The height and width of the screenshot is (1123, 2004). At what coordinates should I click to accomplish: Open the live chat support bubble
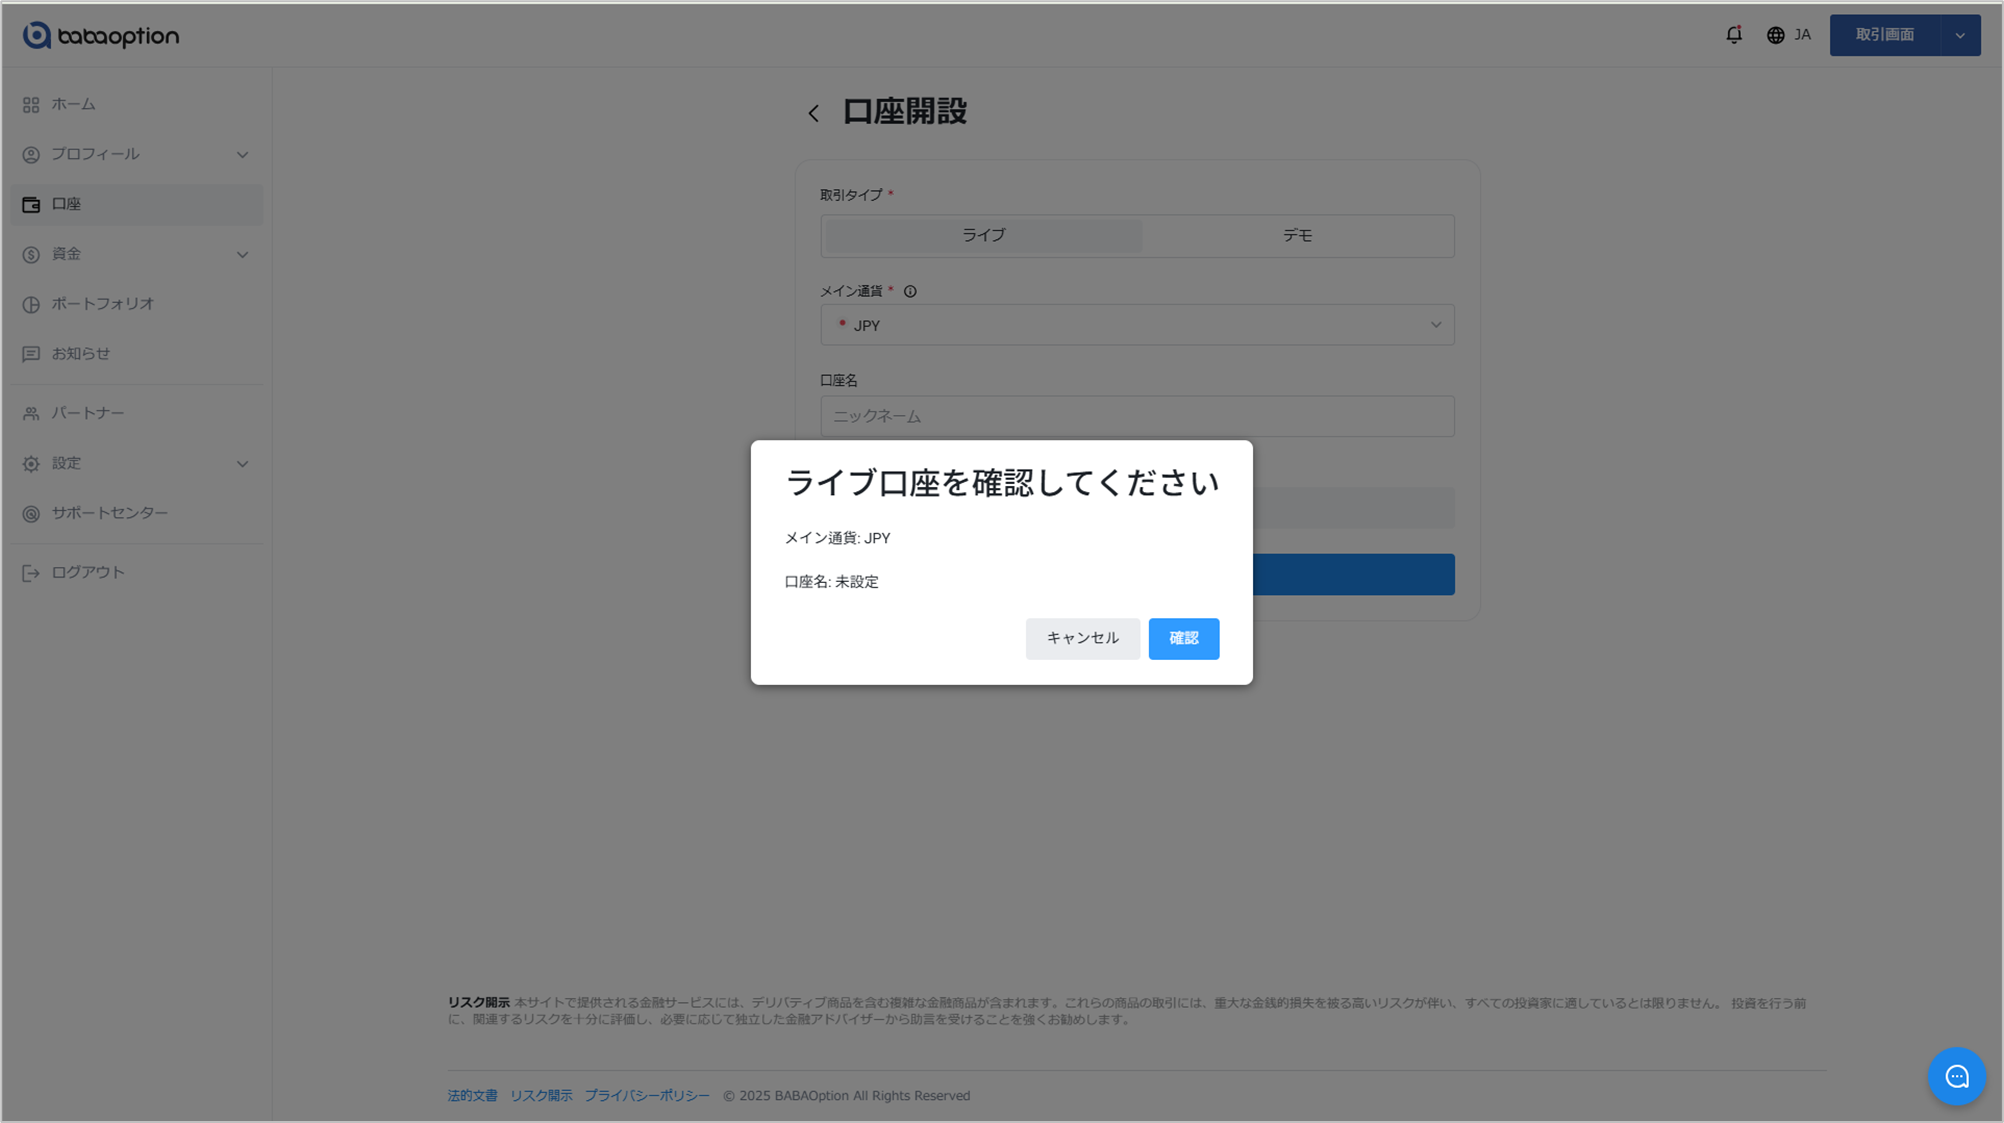[1956, 1076]
